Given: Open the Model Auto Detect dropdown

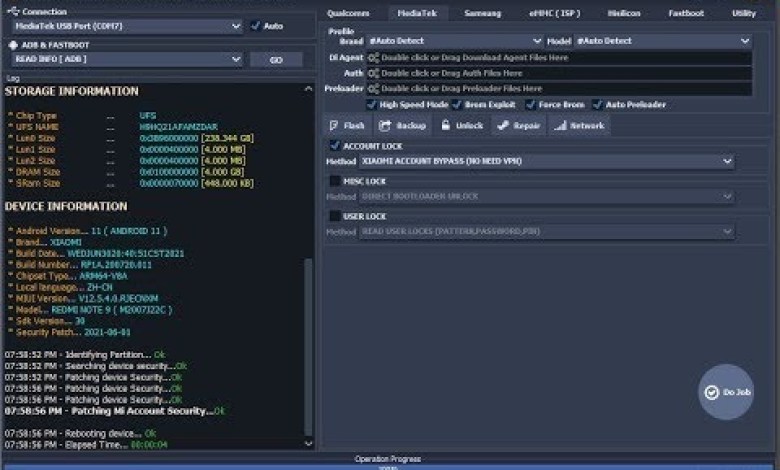Looking at the screenshot, I should [x=663, y=41].
